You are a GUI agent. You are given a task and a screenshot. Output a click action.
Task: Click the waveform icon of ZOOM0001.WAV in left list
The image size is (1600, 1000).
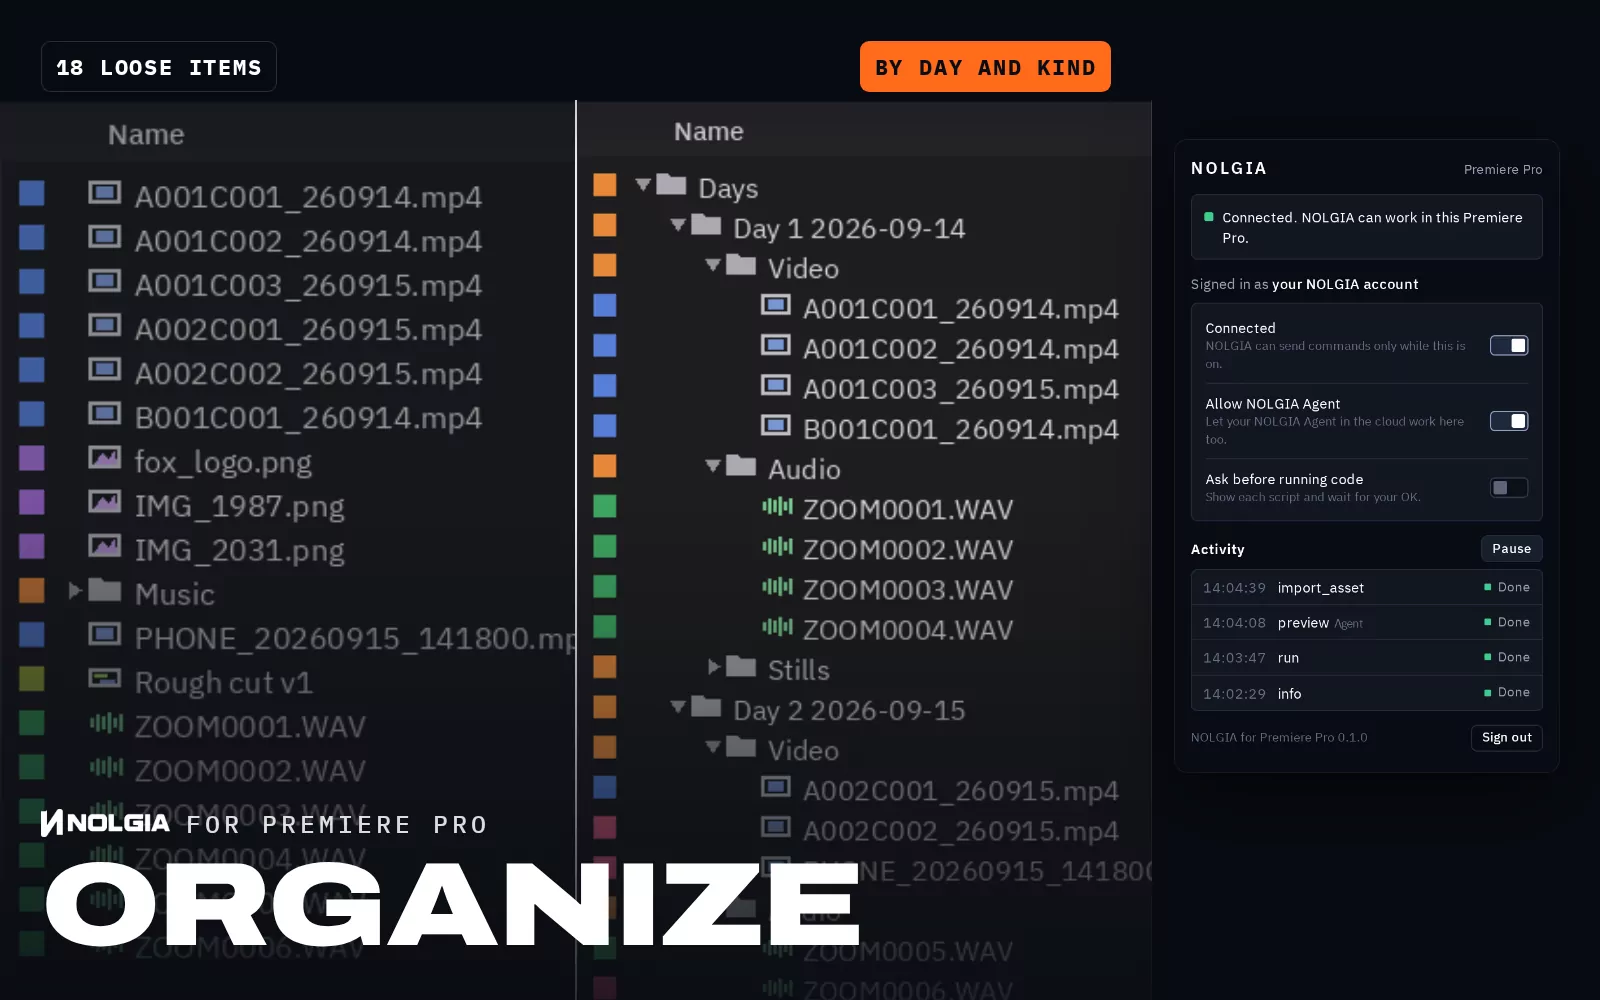pyautogui.click(x=107, y=722)
